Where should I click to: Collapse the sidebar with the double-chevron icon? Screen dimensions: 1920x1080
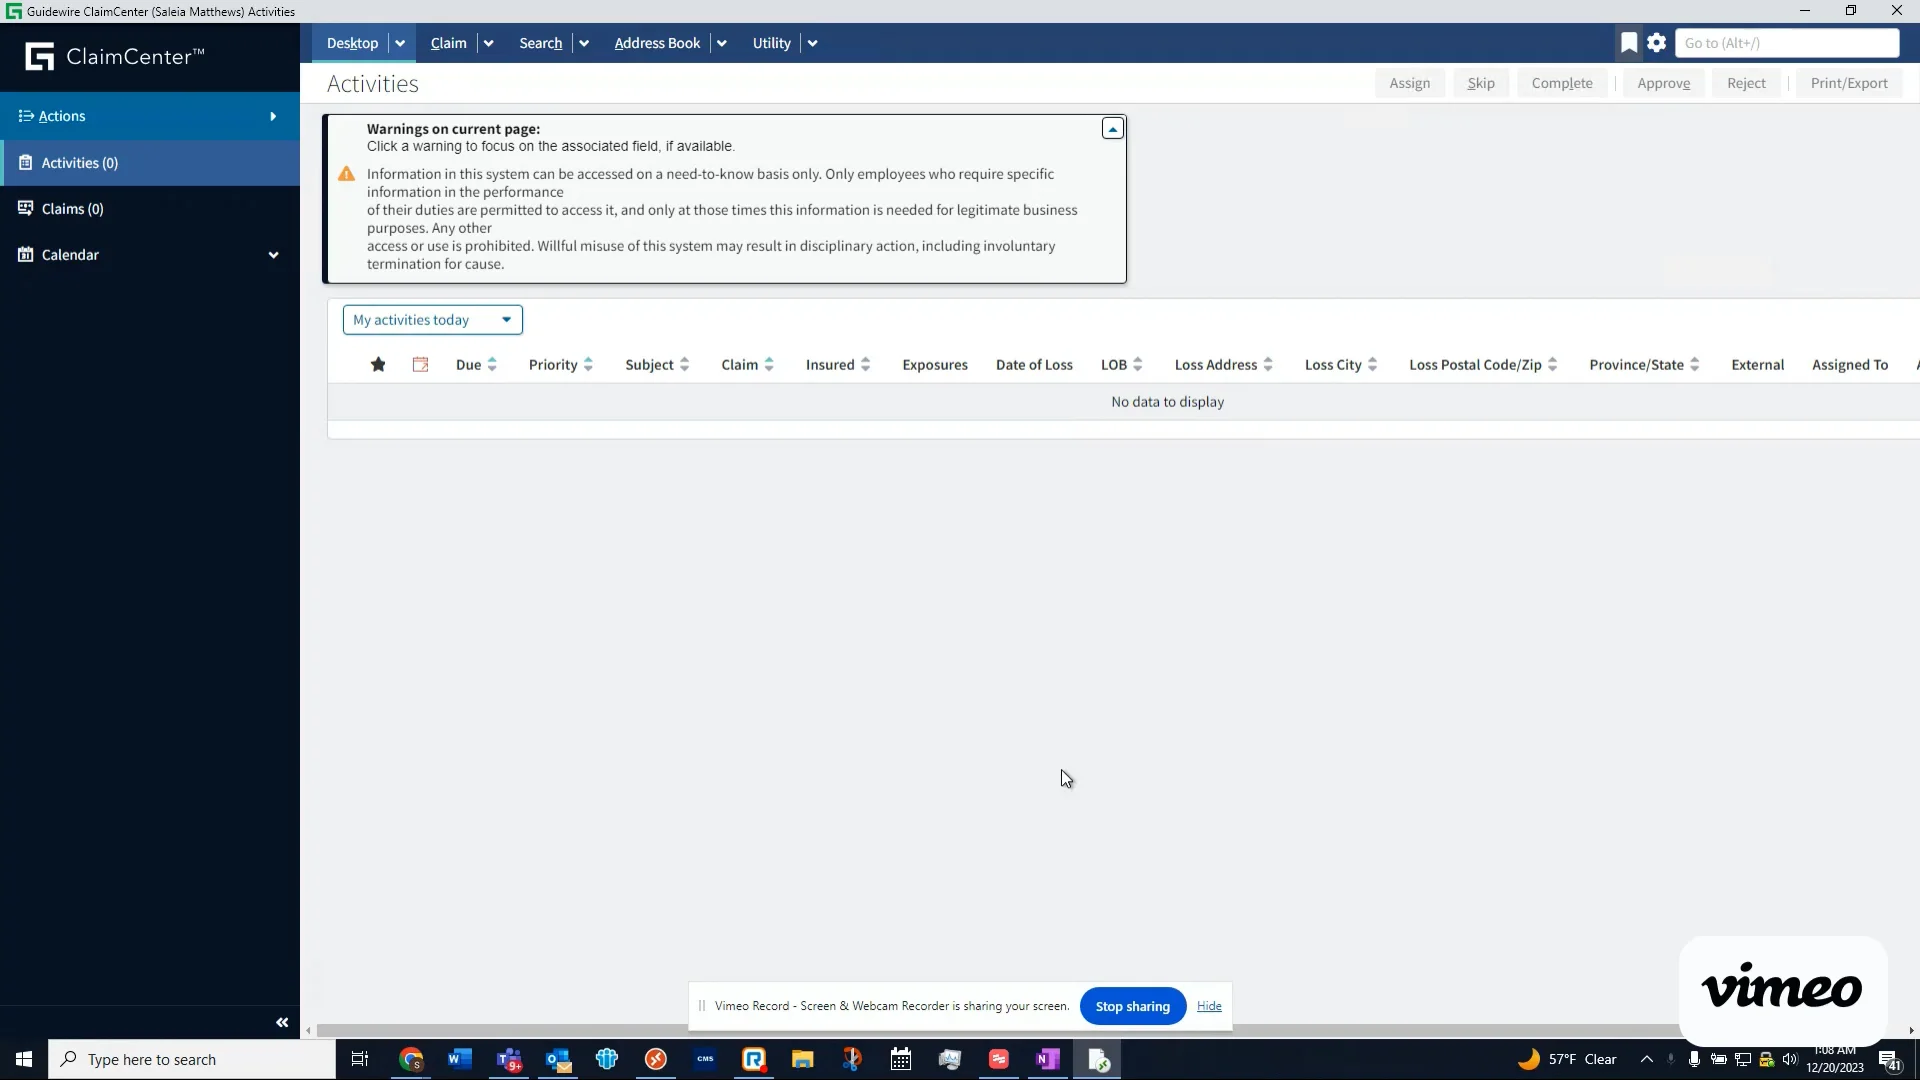point(282,1022)
